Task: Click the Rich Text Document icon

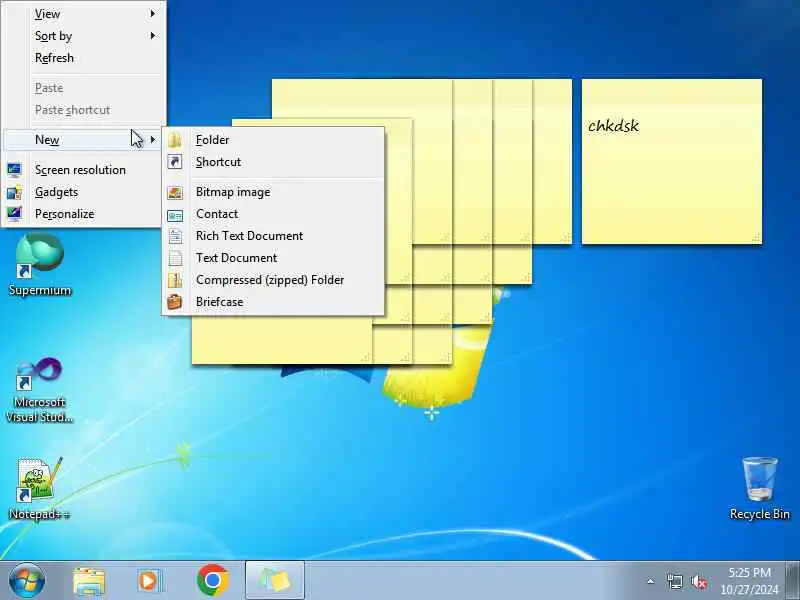Action: tap(175, 236)
